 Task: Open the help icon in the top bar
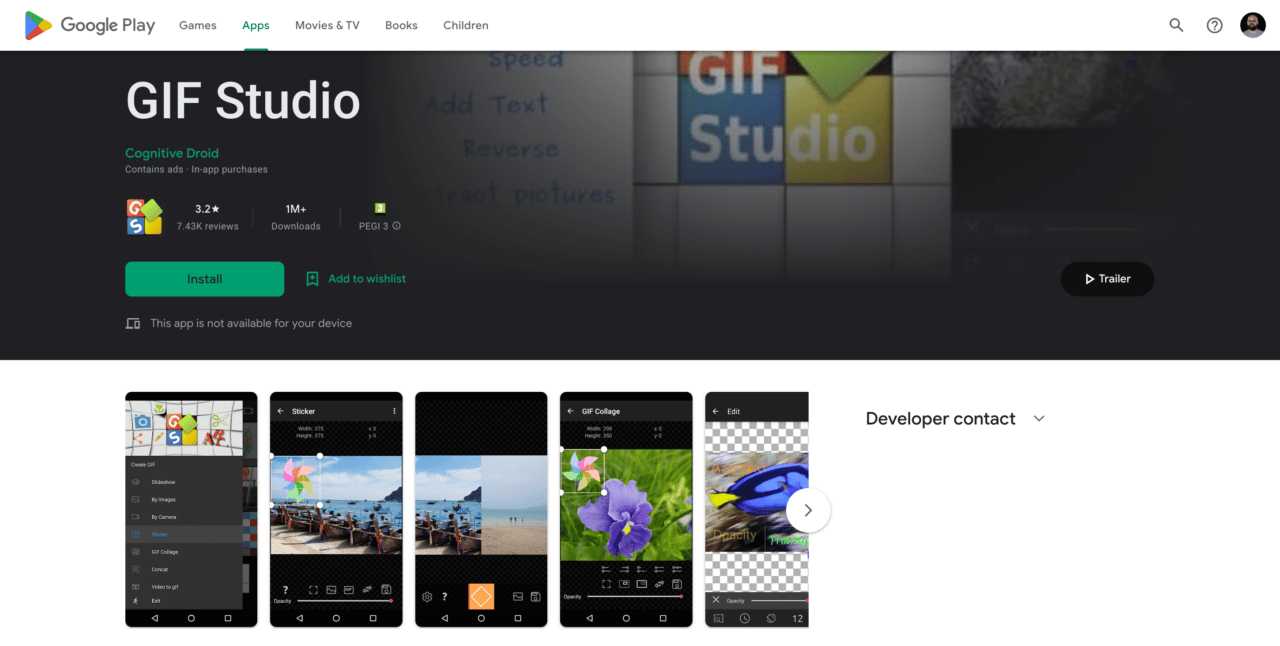click(1214, 25)
